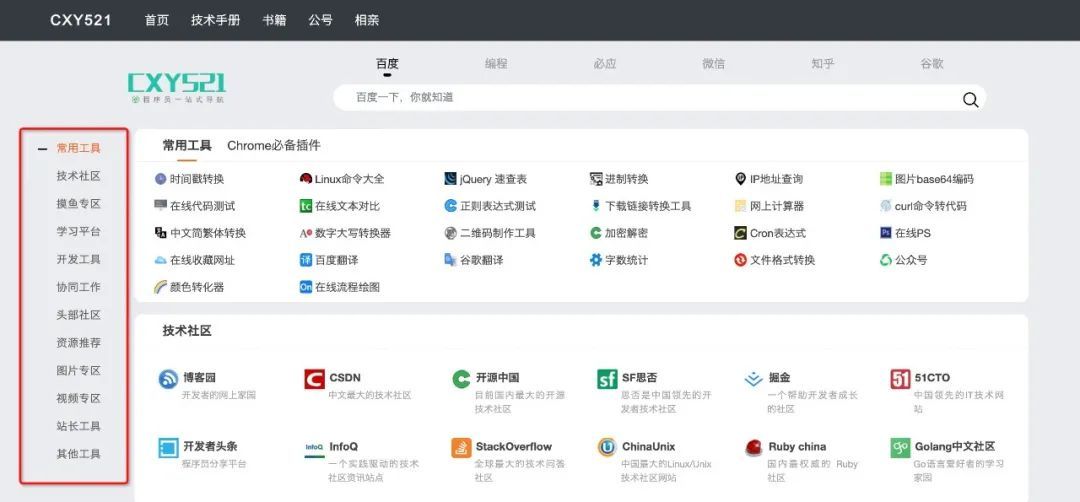Open the CSDN red logo
Screen dimensions: 1080x502
(314, 379)
